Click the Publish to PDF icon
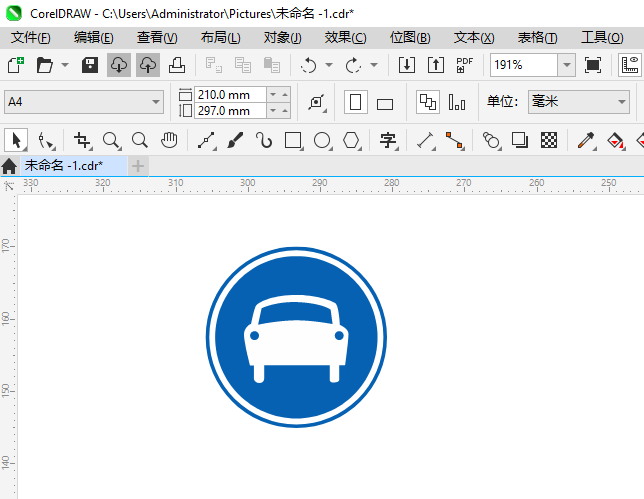The image size is (644, 499). (x=464, y=65)
